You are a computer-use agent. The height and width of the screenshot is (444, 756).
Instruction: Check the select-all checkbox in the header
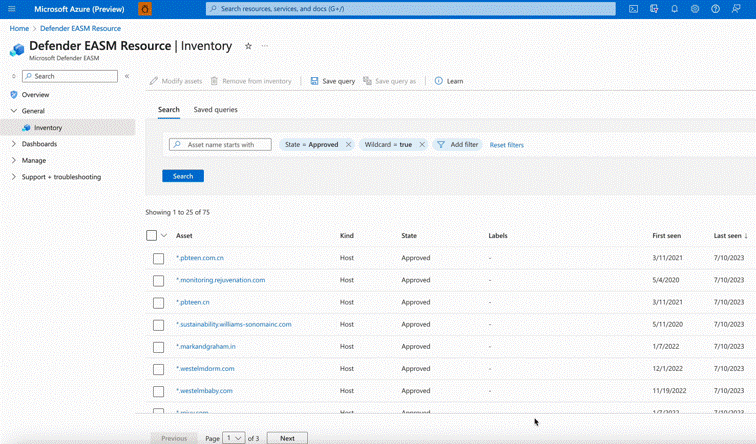(151, 235)
